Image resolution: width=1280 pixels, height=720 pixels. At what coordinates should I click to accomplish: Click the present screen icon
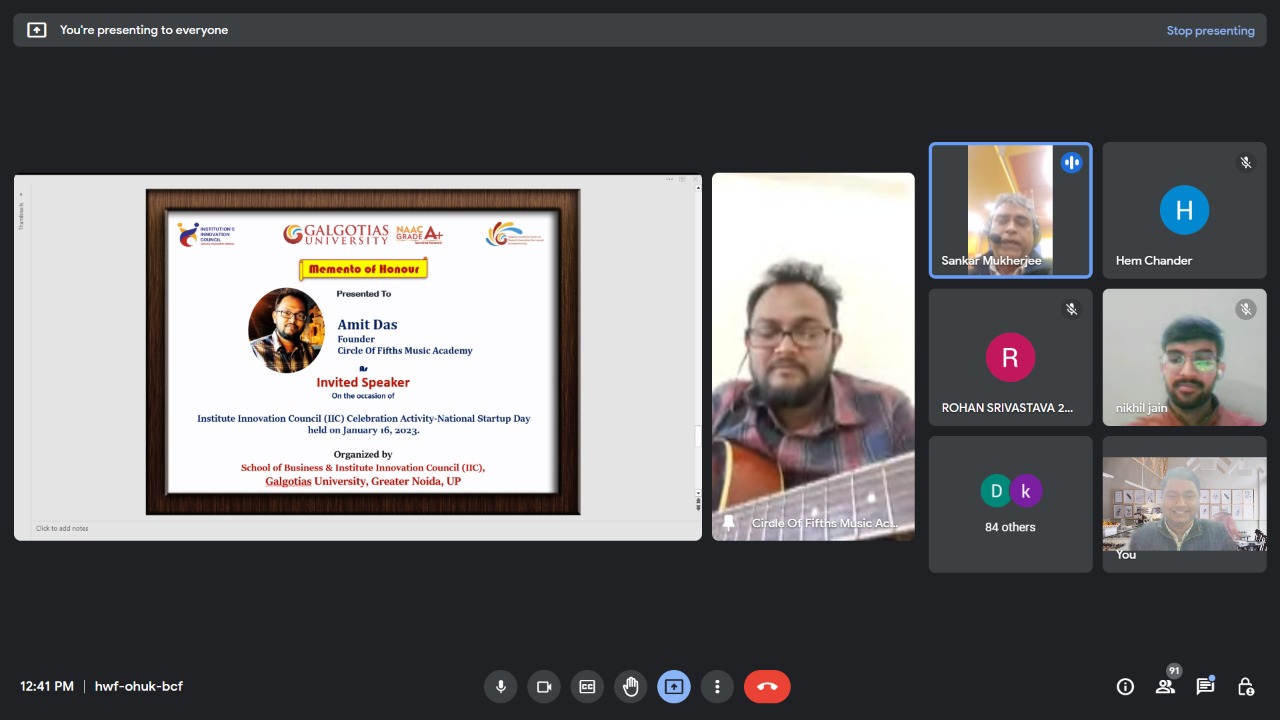[x=673, y=687]
